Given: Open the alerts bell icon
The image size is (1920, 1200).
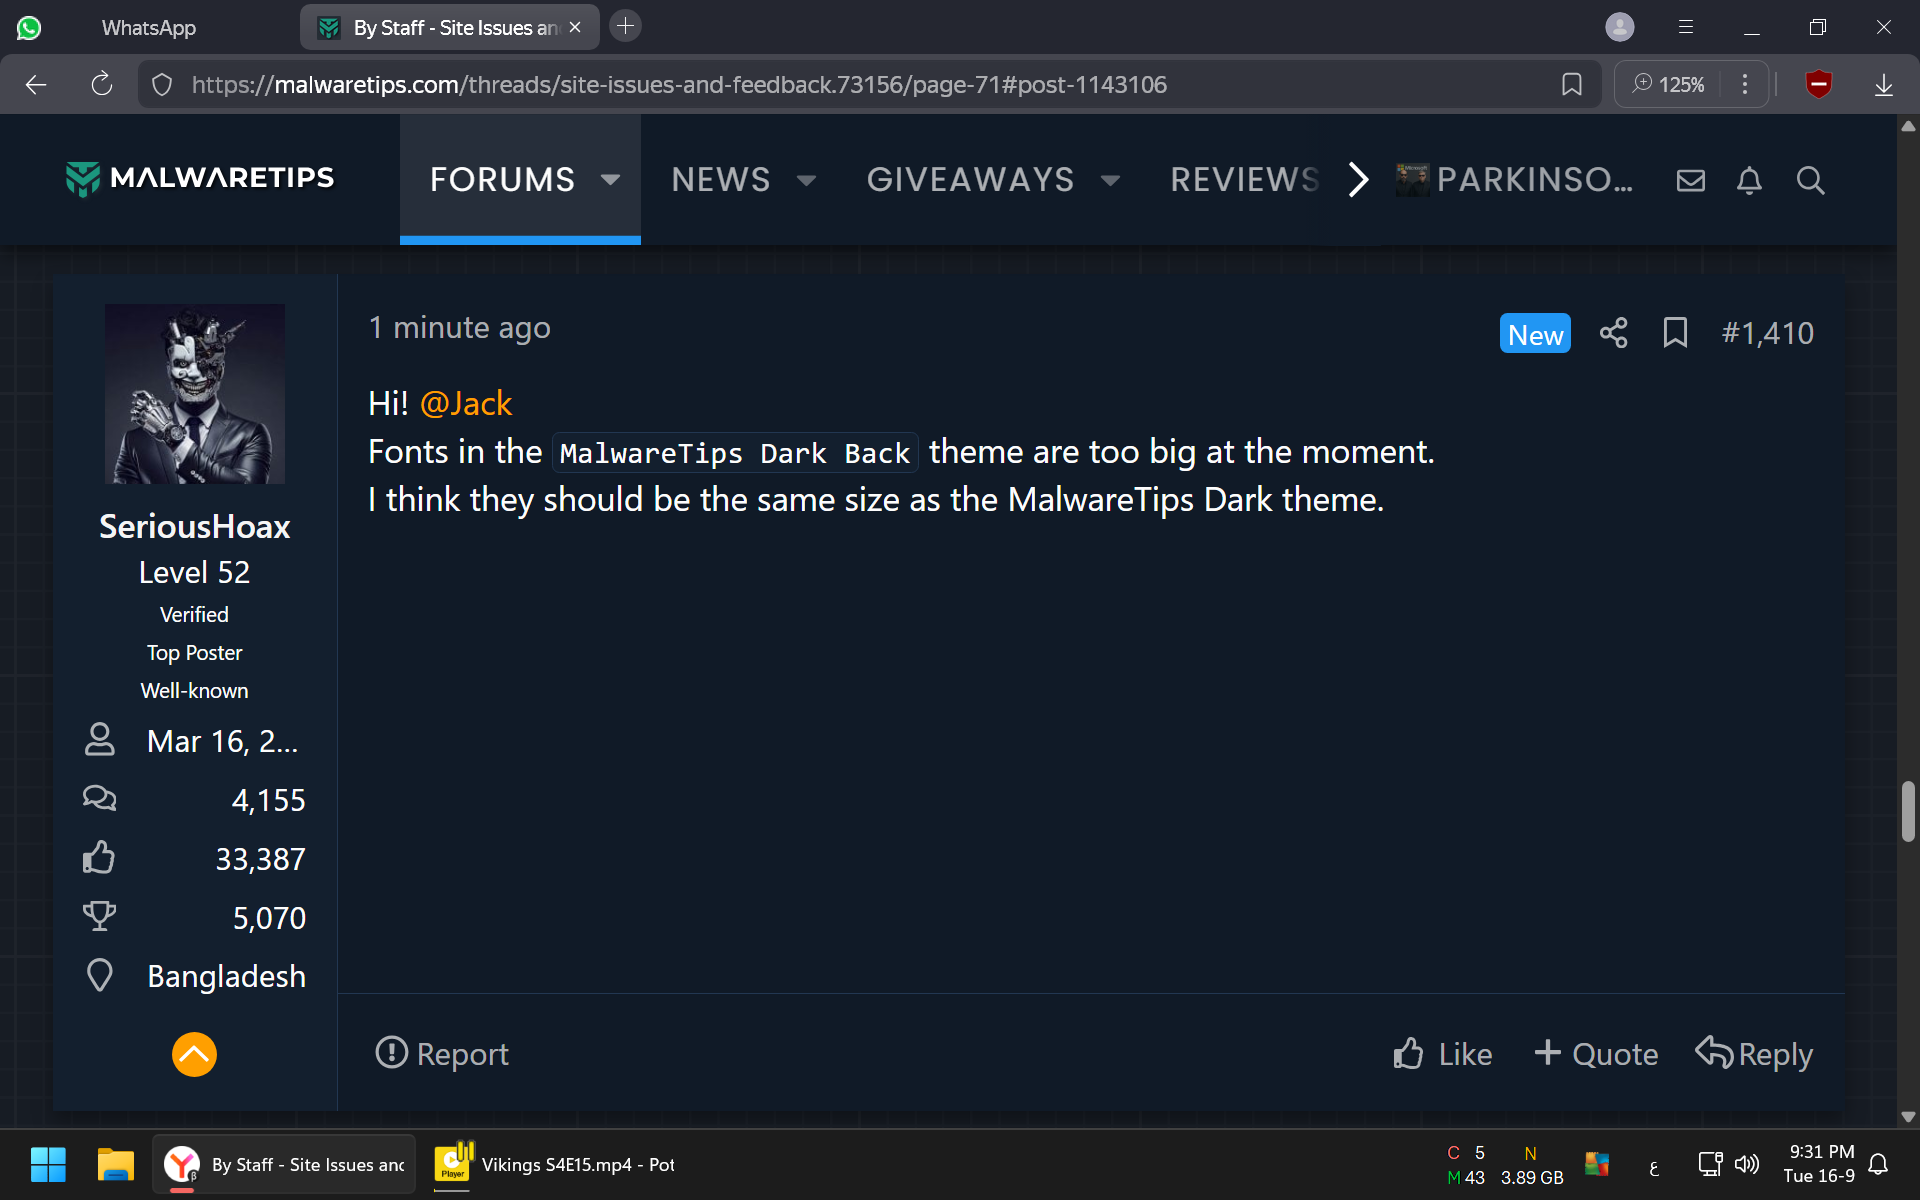Looking at the screenshot, I should pos(1749,180).
